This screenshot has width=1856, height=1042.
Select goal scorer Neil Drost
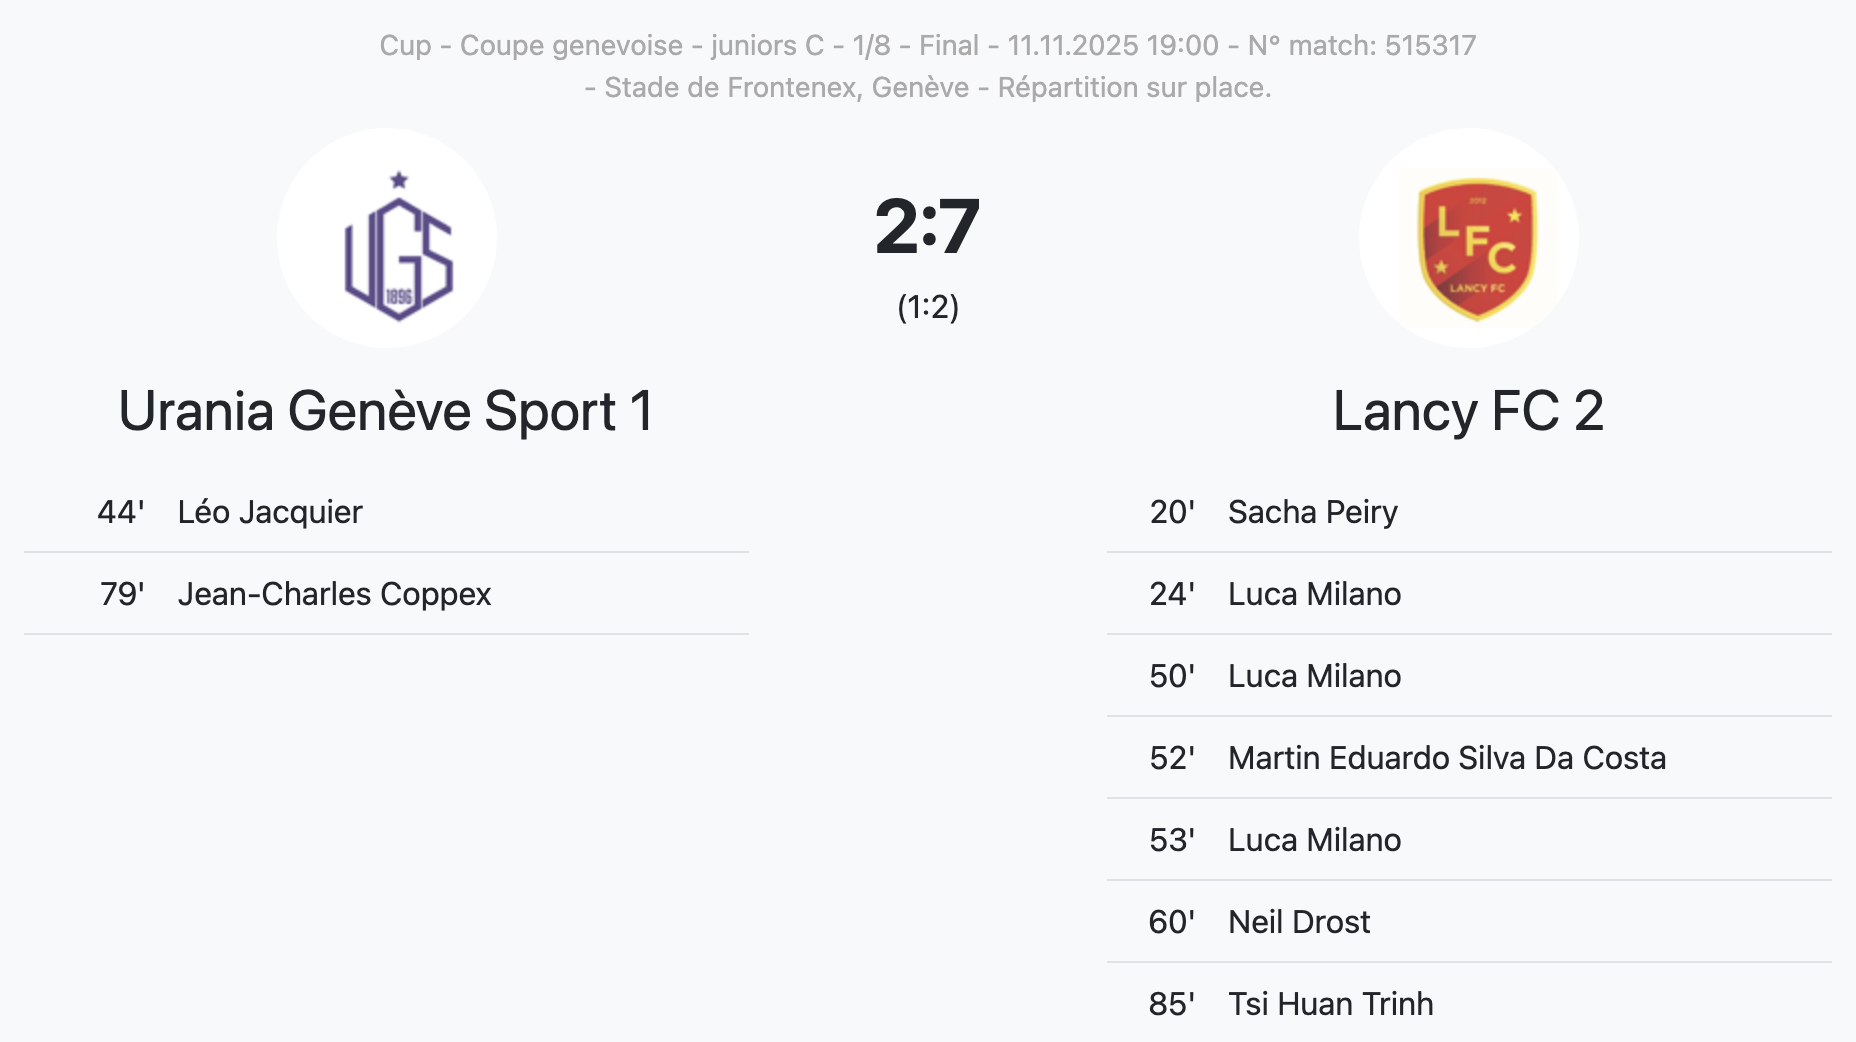pyautogui.click(x=1298, y=922)
